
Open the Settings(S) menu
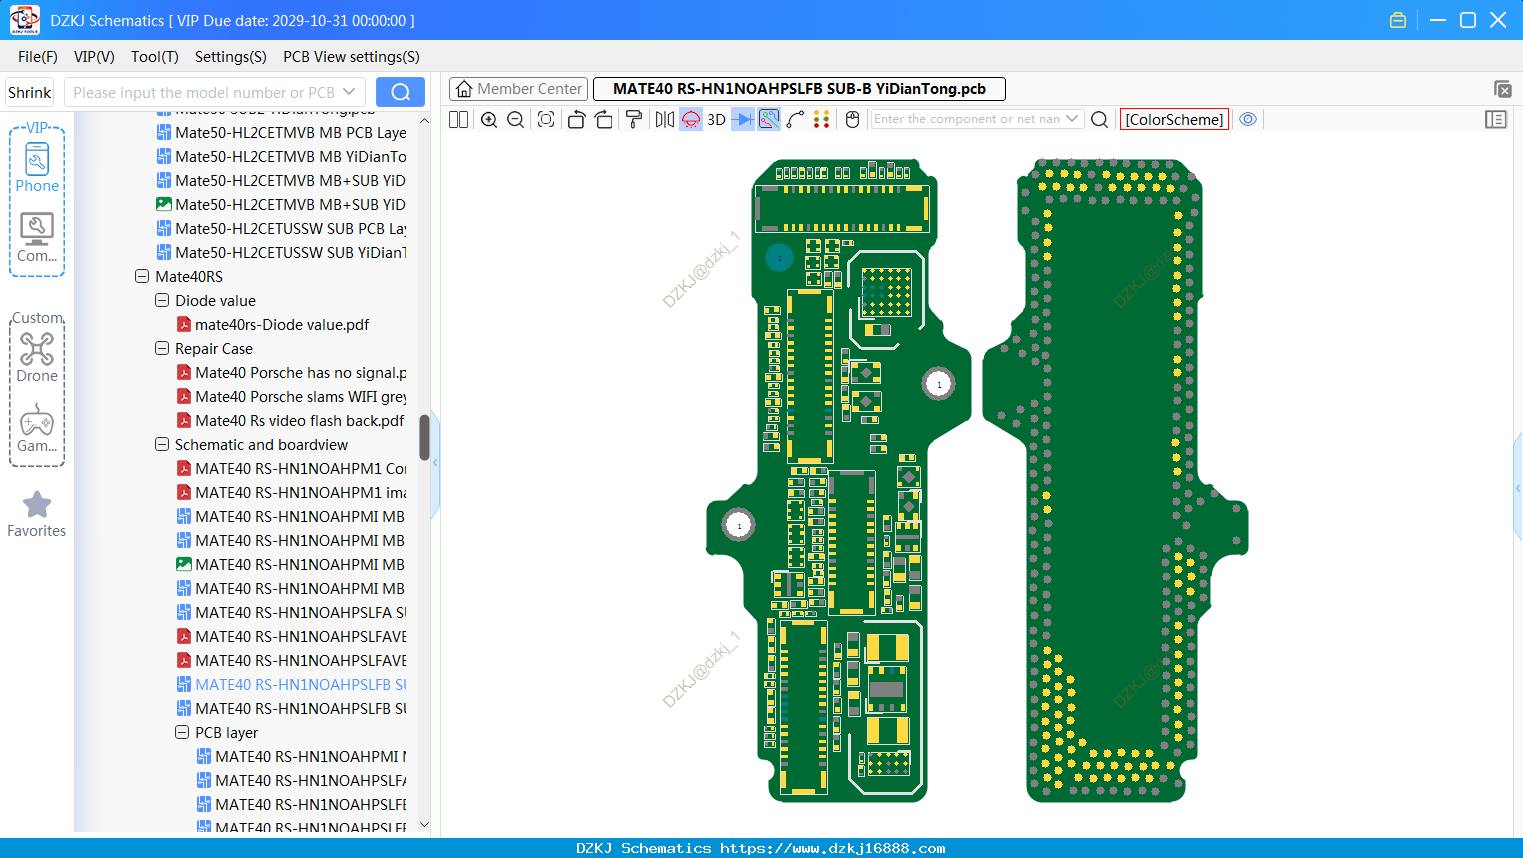(231, 57)
